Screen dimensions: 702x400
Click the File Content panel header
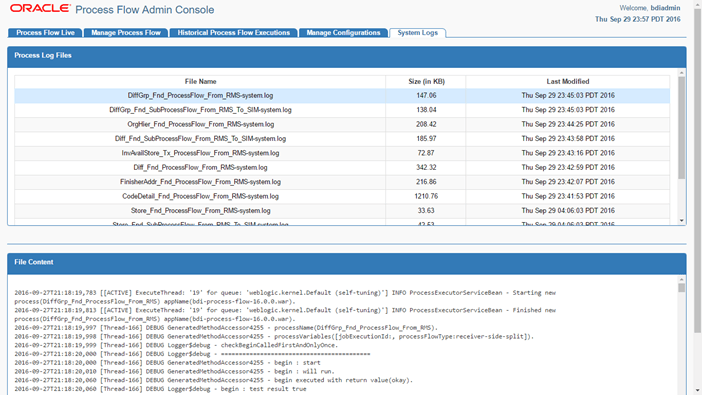pos(347,264)
